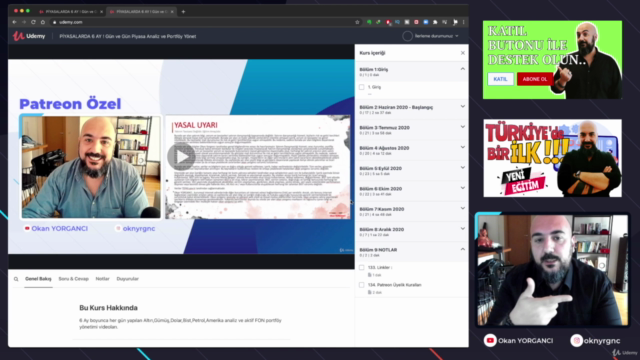Close the Kurs içeriği panel

(x=462, y=53)
